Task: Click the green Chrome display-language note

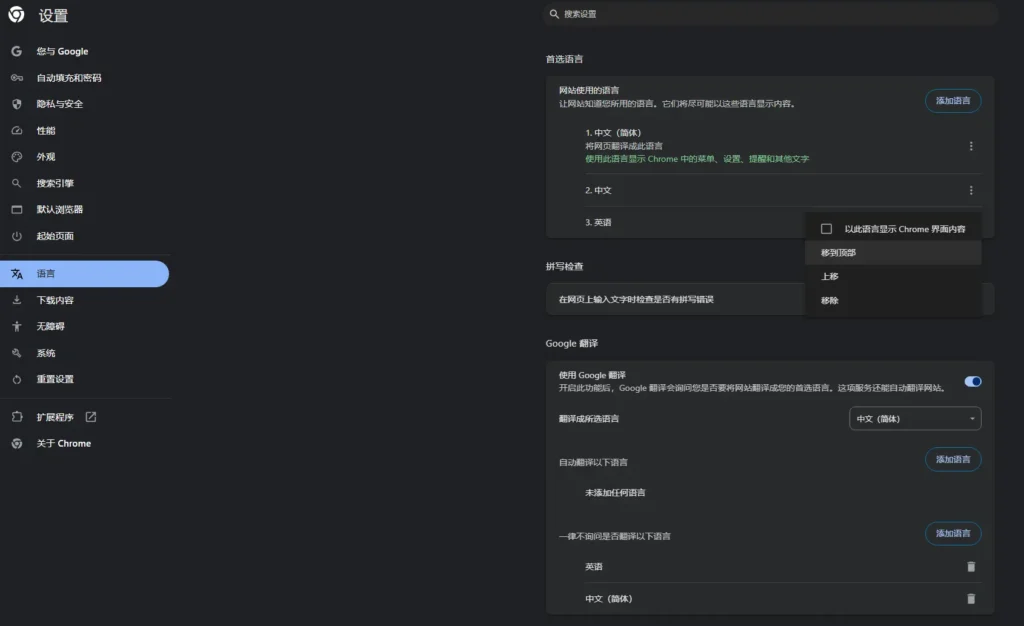Action: coord(697,159)
